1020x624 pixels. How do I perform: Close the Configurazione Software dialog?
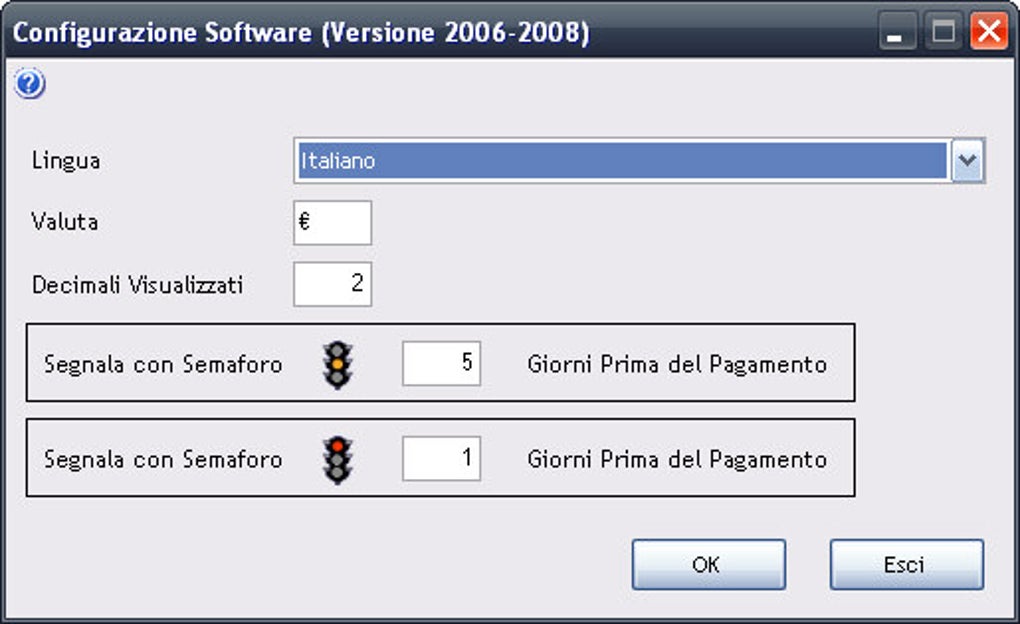tap(988, 33)
